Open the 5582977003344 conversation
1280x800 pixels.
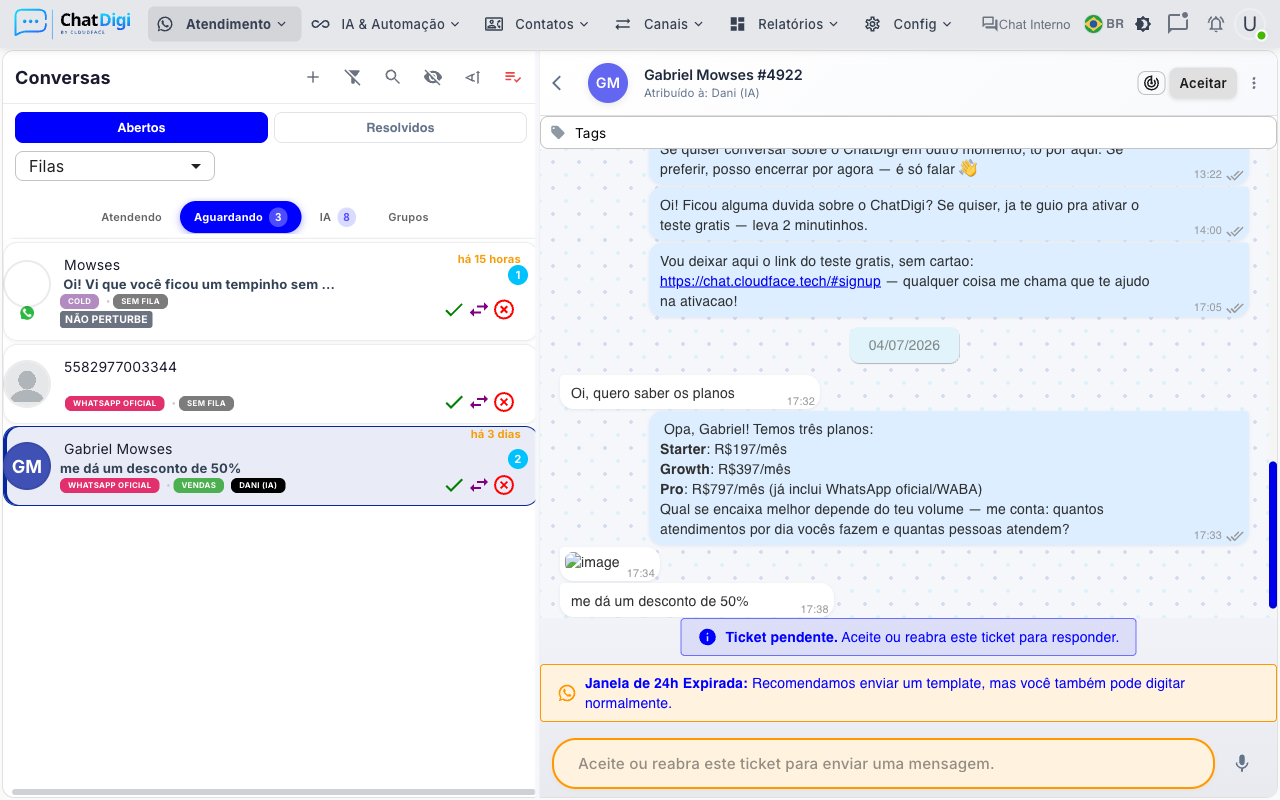(x=270, y=384)
